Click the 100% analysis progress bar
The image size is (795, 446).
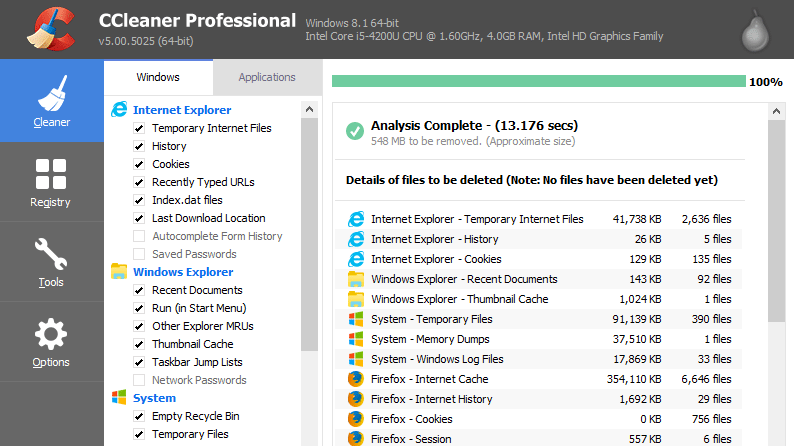[x=538, y=82]
